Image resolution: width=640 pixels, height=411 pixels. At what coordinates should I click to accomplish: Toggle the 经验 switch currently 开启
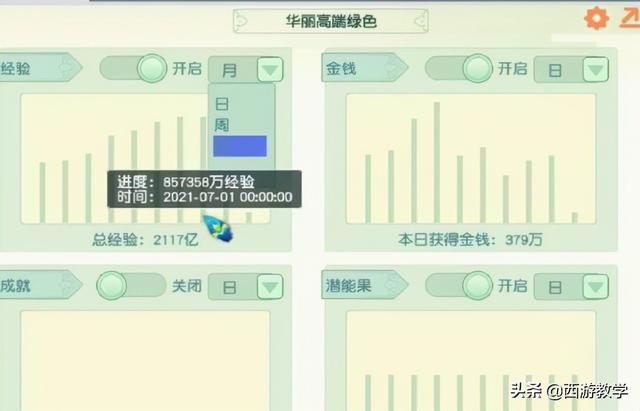tap(133, 68)
